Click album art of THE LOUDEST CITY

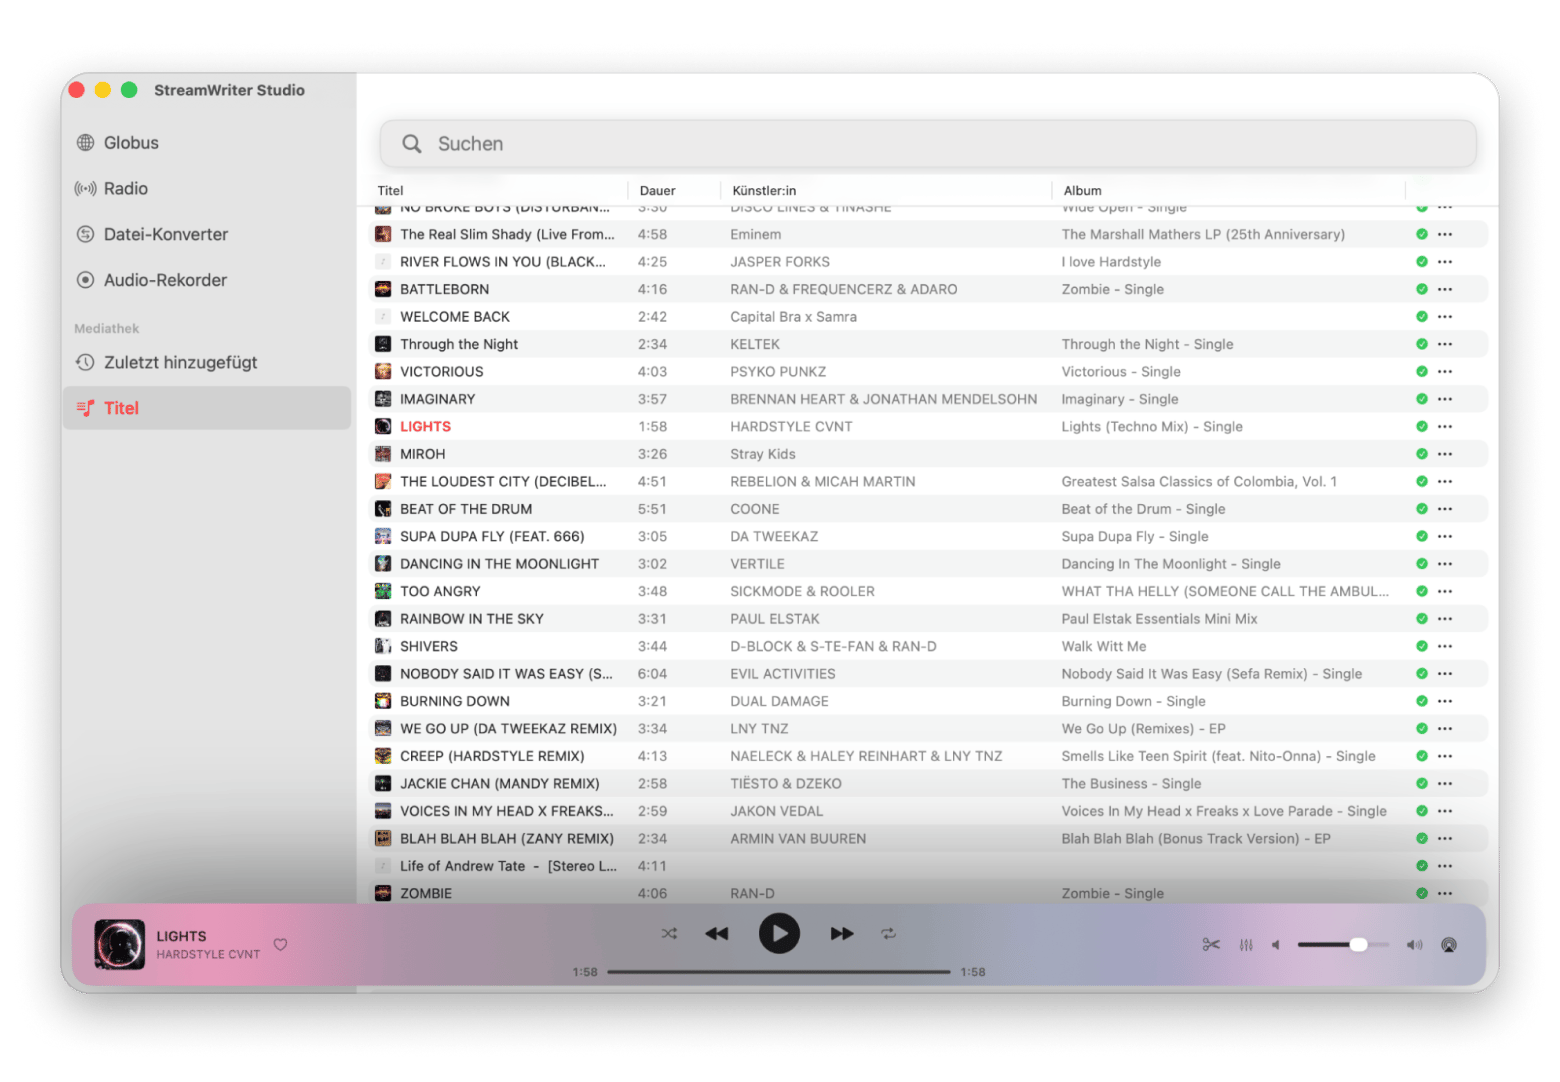tap(383, 482)
